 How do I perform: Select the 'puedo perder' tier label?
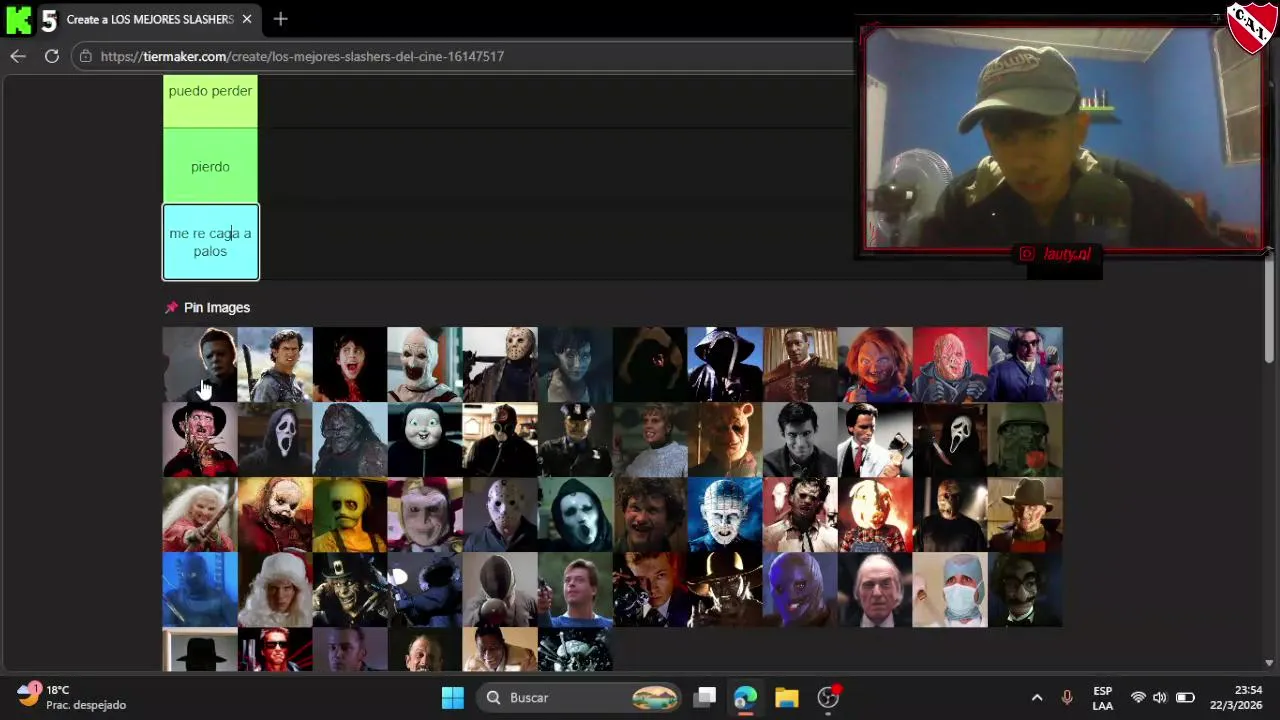tap(210, 100)
